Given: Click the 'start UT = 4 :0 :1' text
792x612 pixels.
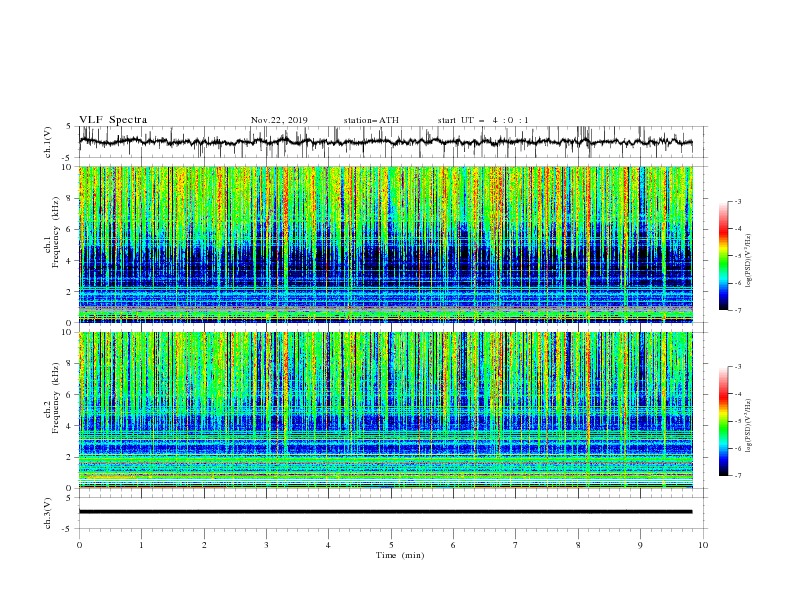Looking at the screenshot, I should click(483, 120).
